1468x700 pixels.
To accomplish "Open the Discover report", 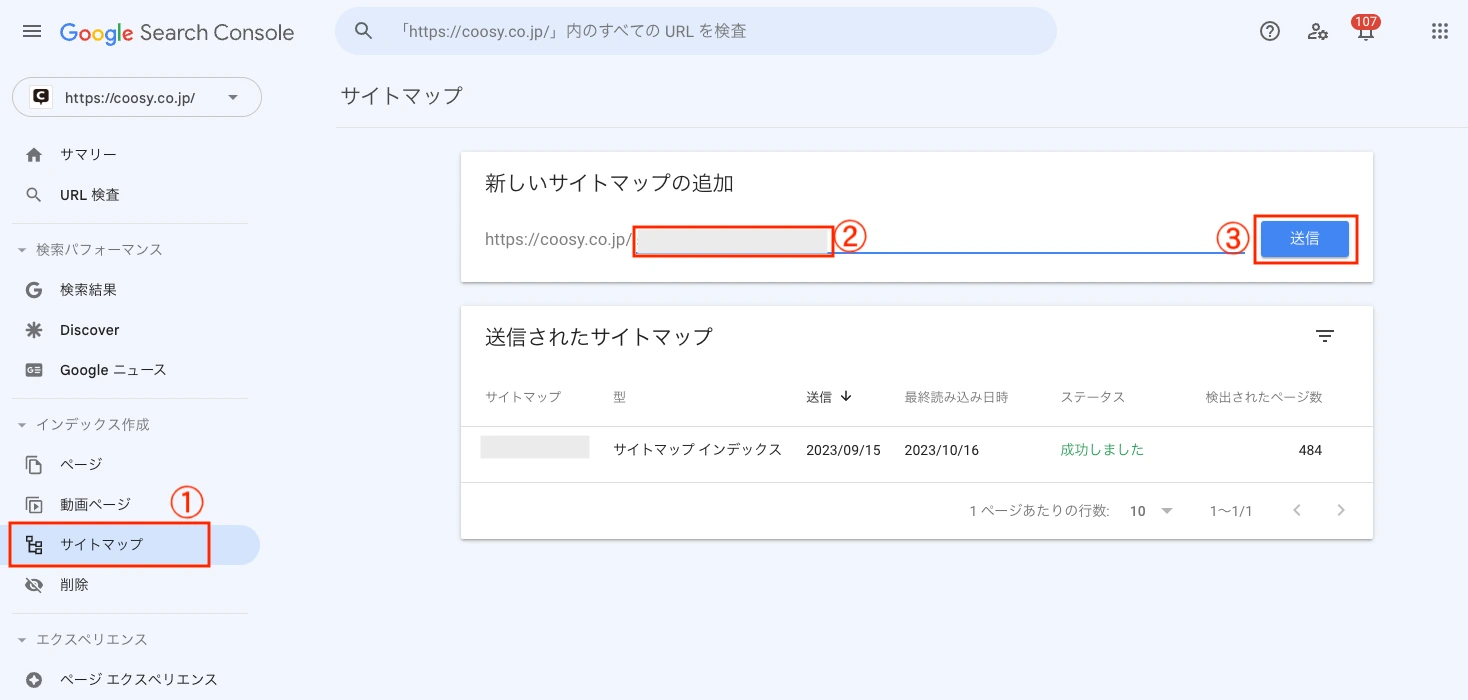I will click(x=130, y=330).
